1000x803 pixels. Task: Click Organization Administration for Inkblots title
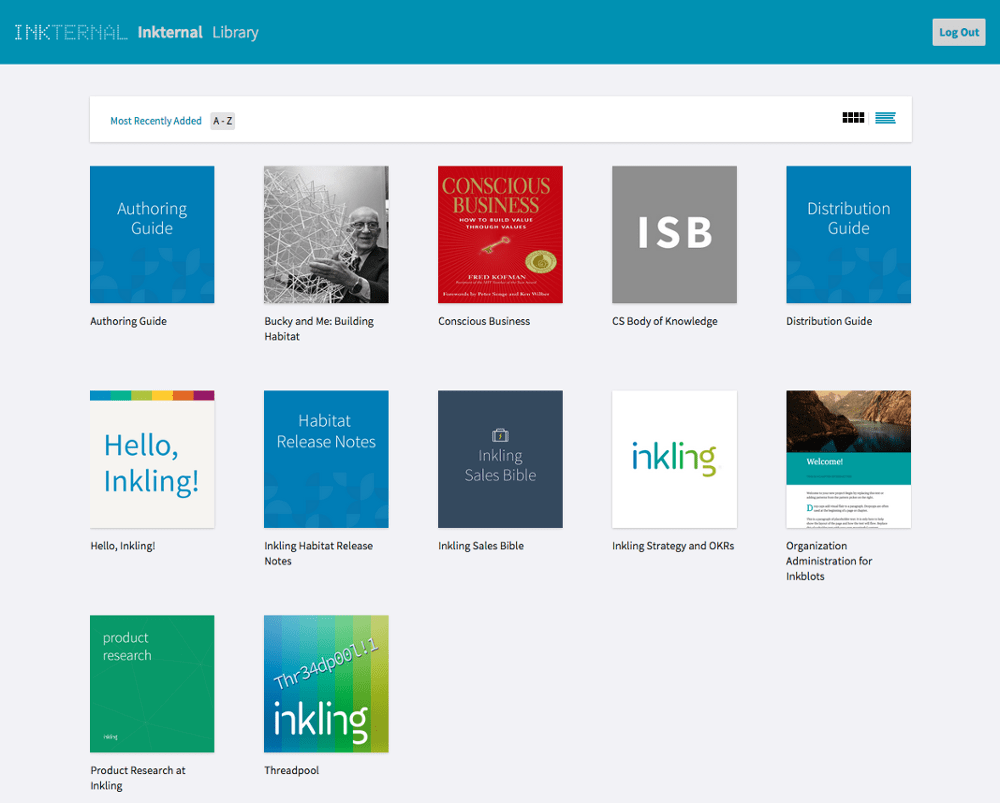click(829, 561)
